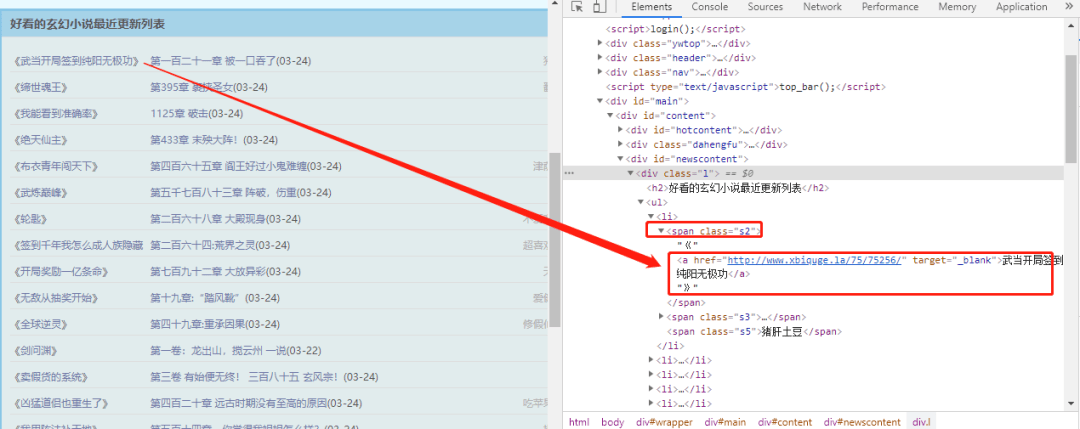Open the Performance tab
Screen dimensions: 1080x429
890,7
